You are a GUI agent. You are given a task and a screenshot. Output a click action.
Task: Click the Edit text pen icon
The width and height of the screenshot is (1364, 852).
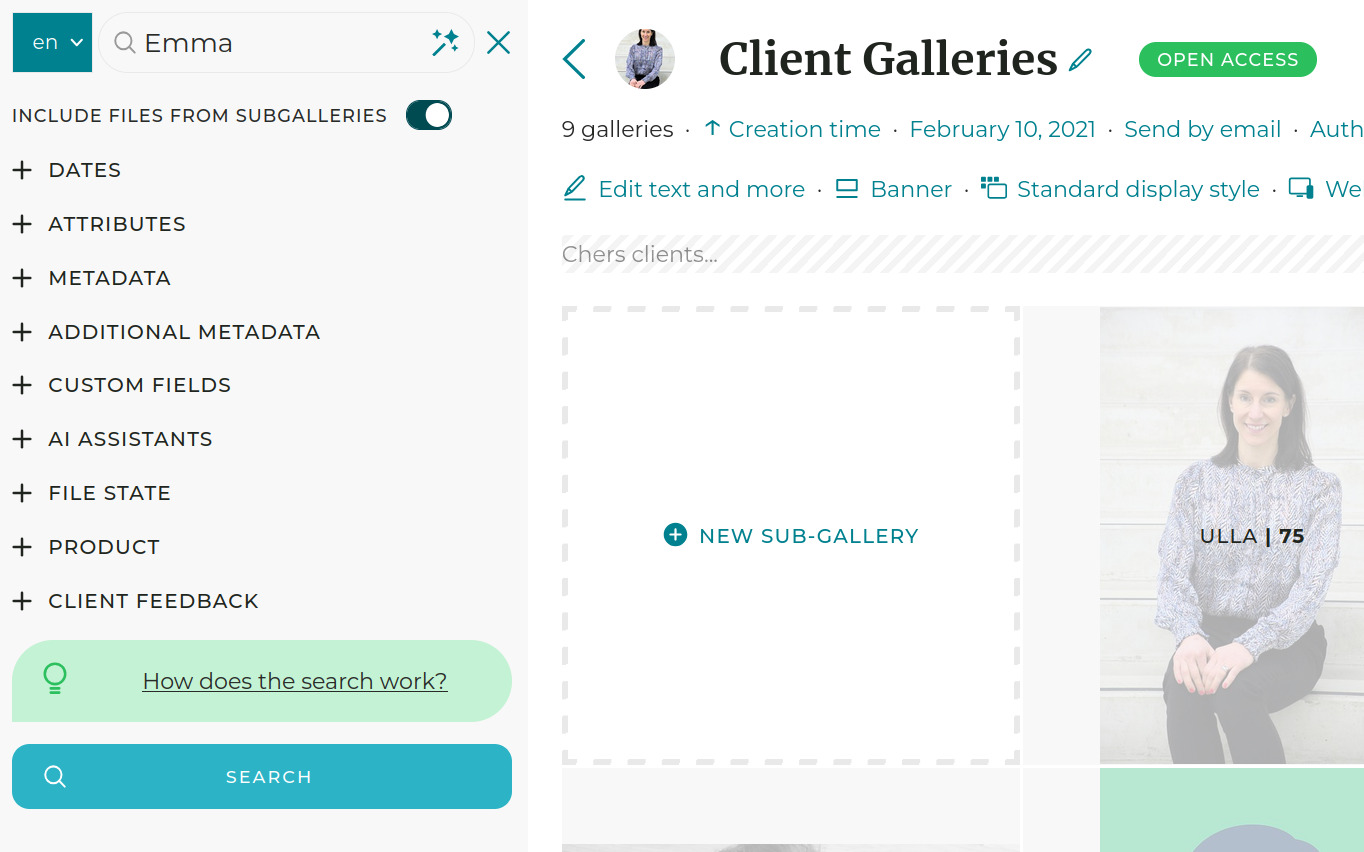click(574, 188)
